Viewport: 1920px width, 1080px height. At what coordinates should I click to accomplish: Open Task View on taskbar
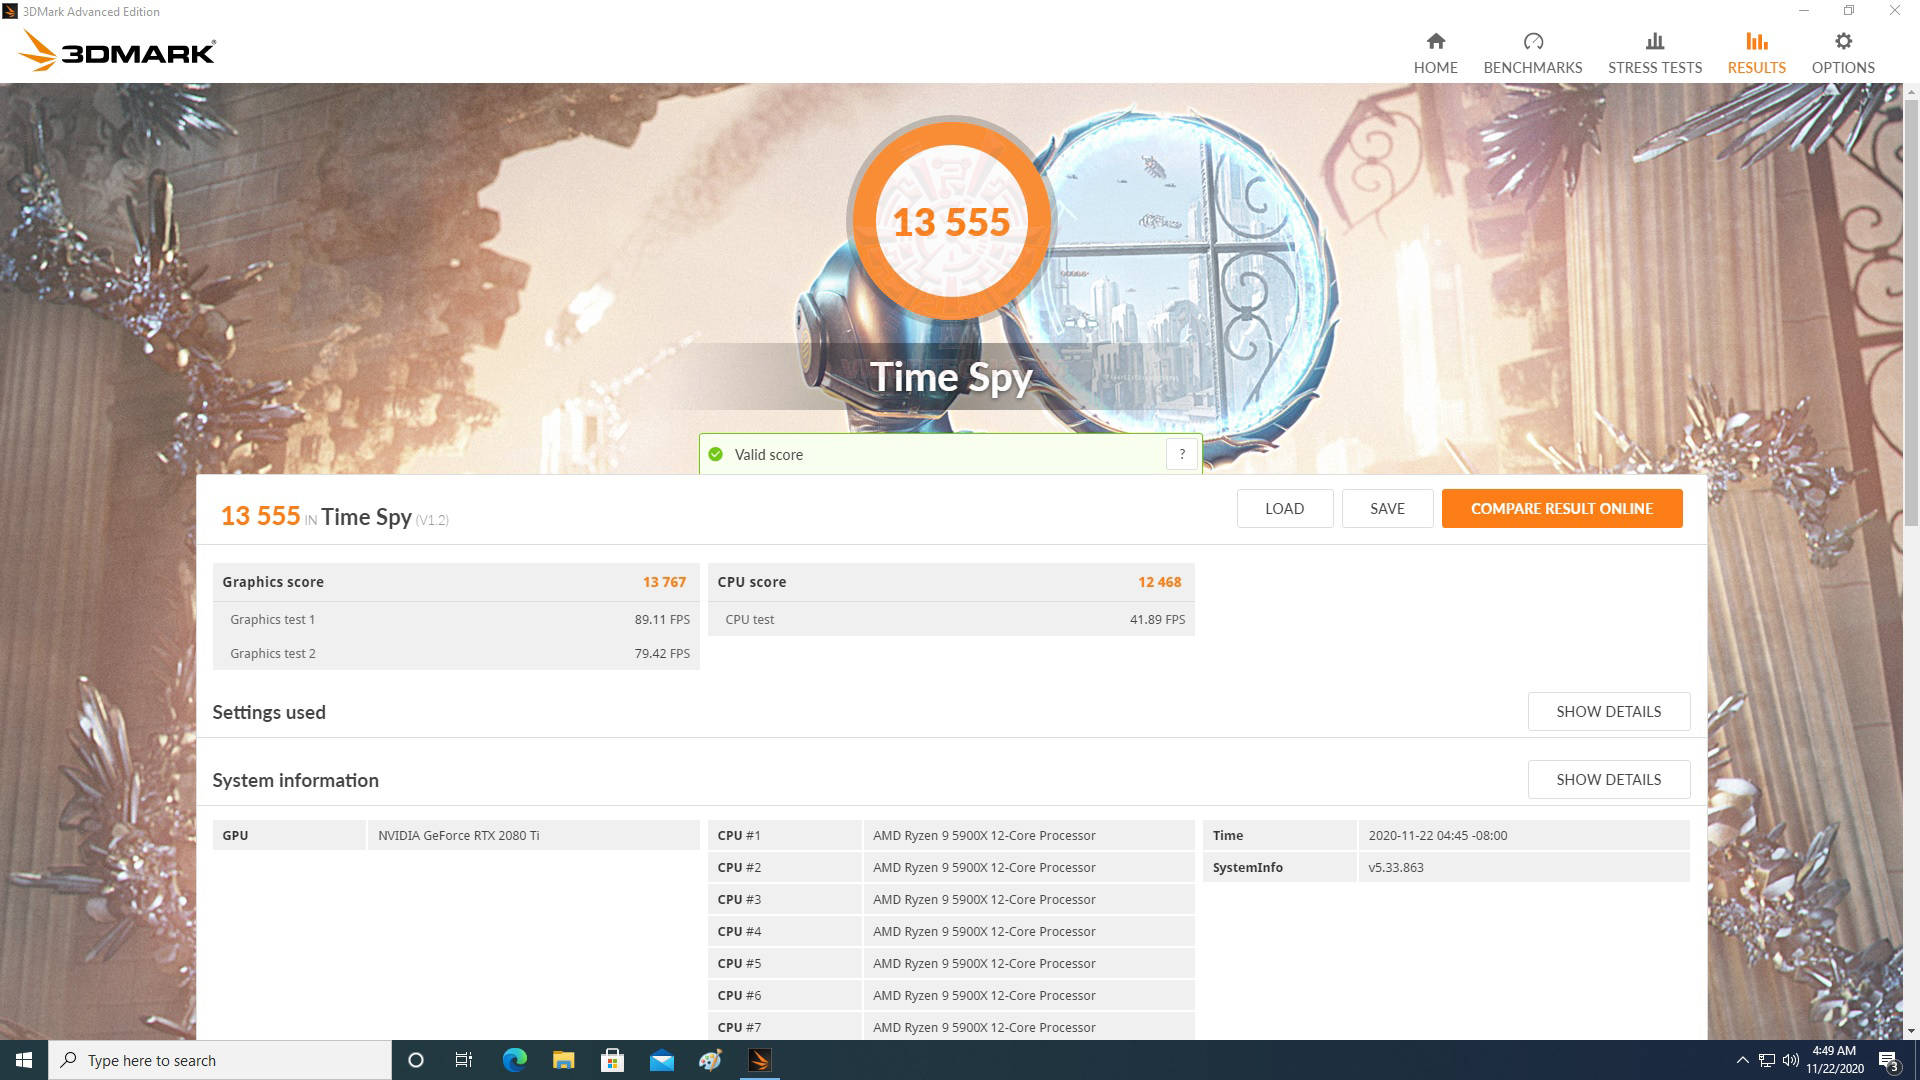pos(464,1060)
